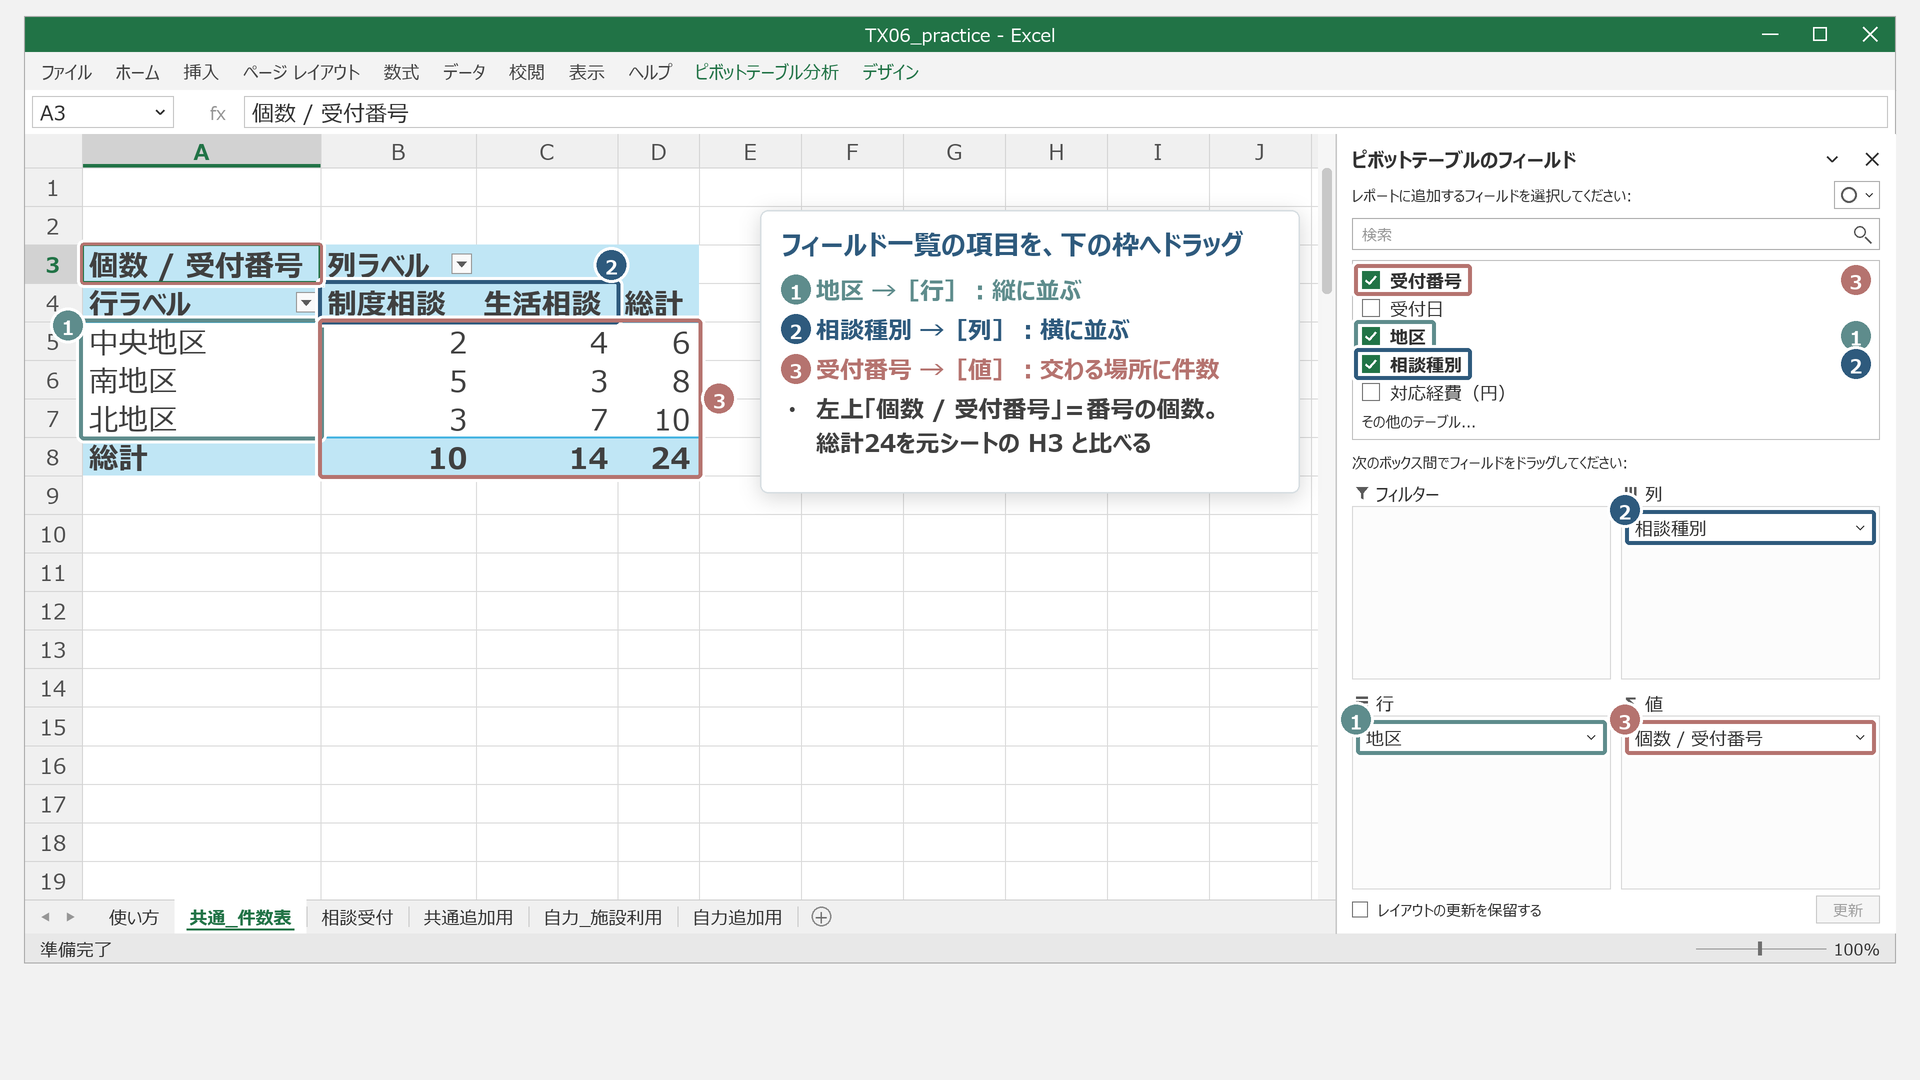The image size is (1920, 1080).
Task: Switch to the 自力追加用 sheet
Action: 737,917
